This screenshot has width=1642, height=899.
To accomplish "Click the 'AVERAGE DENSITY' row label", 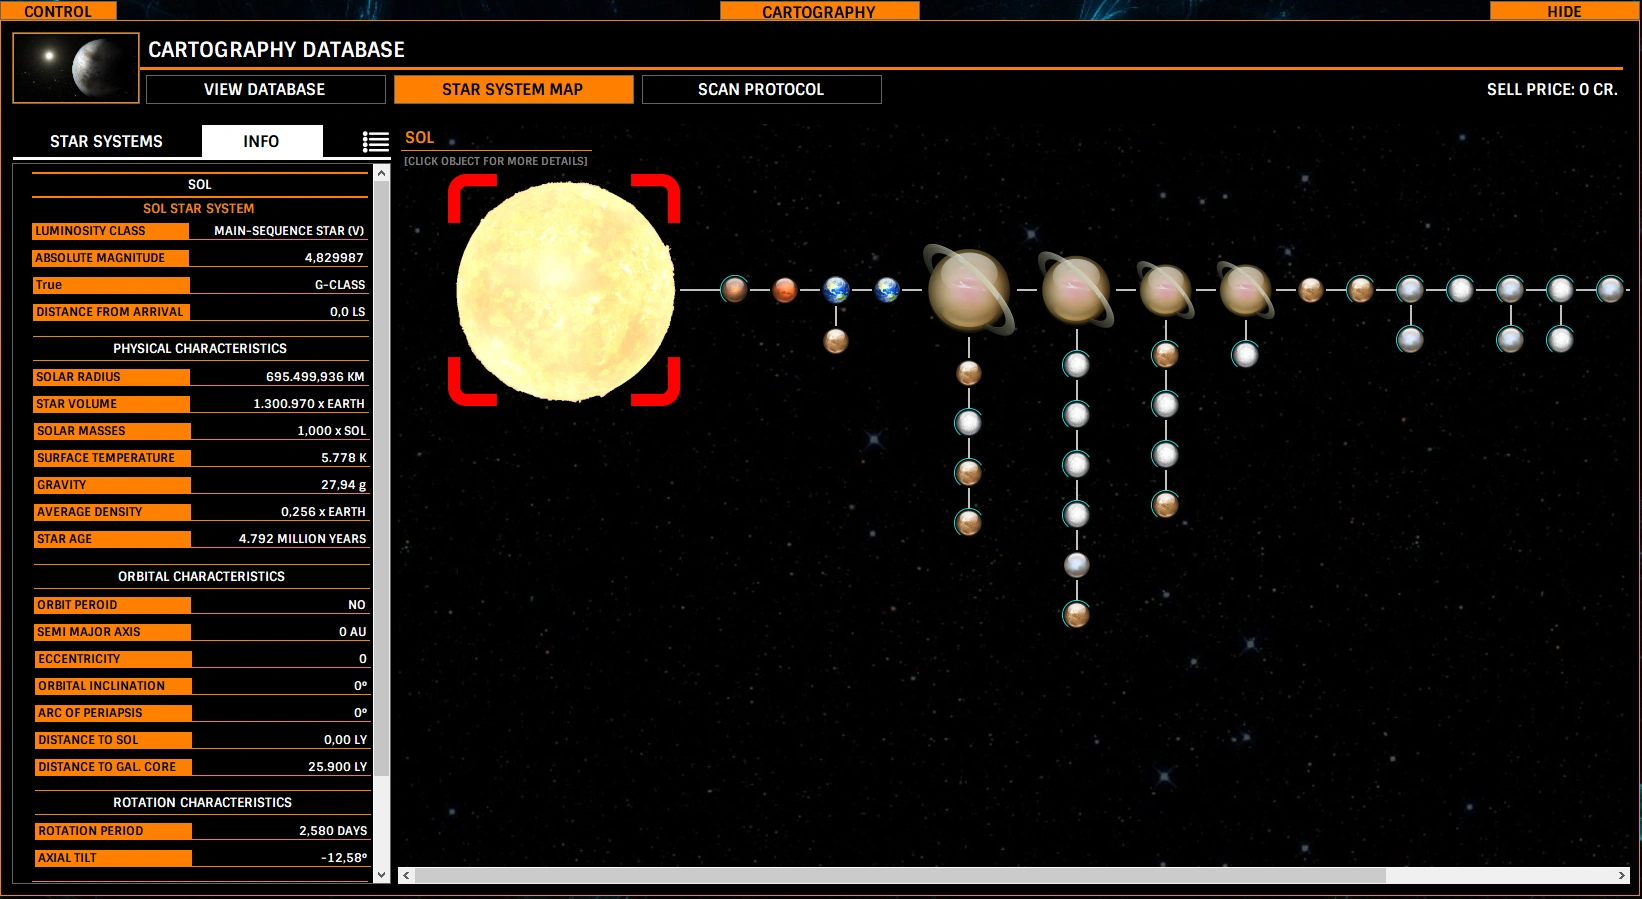I will point(111,512).
